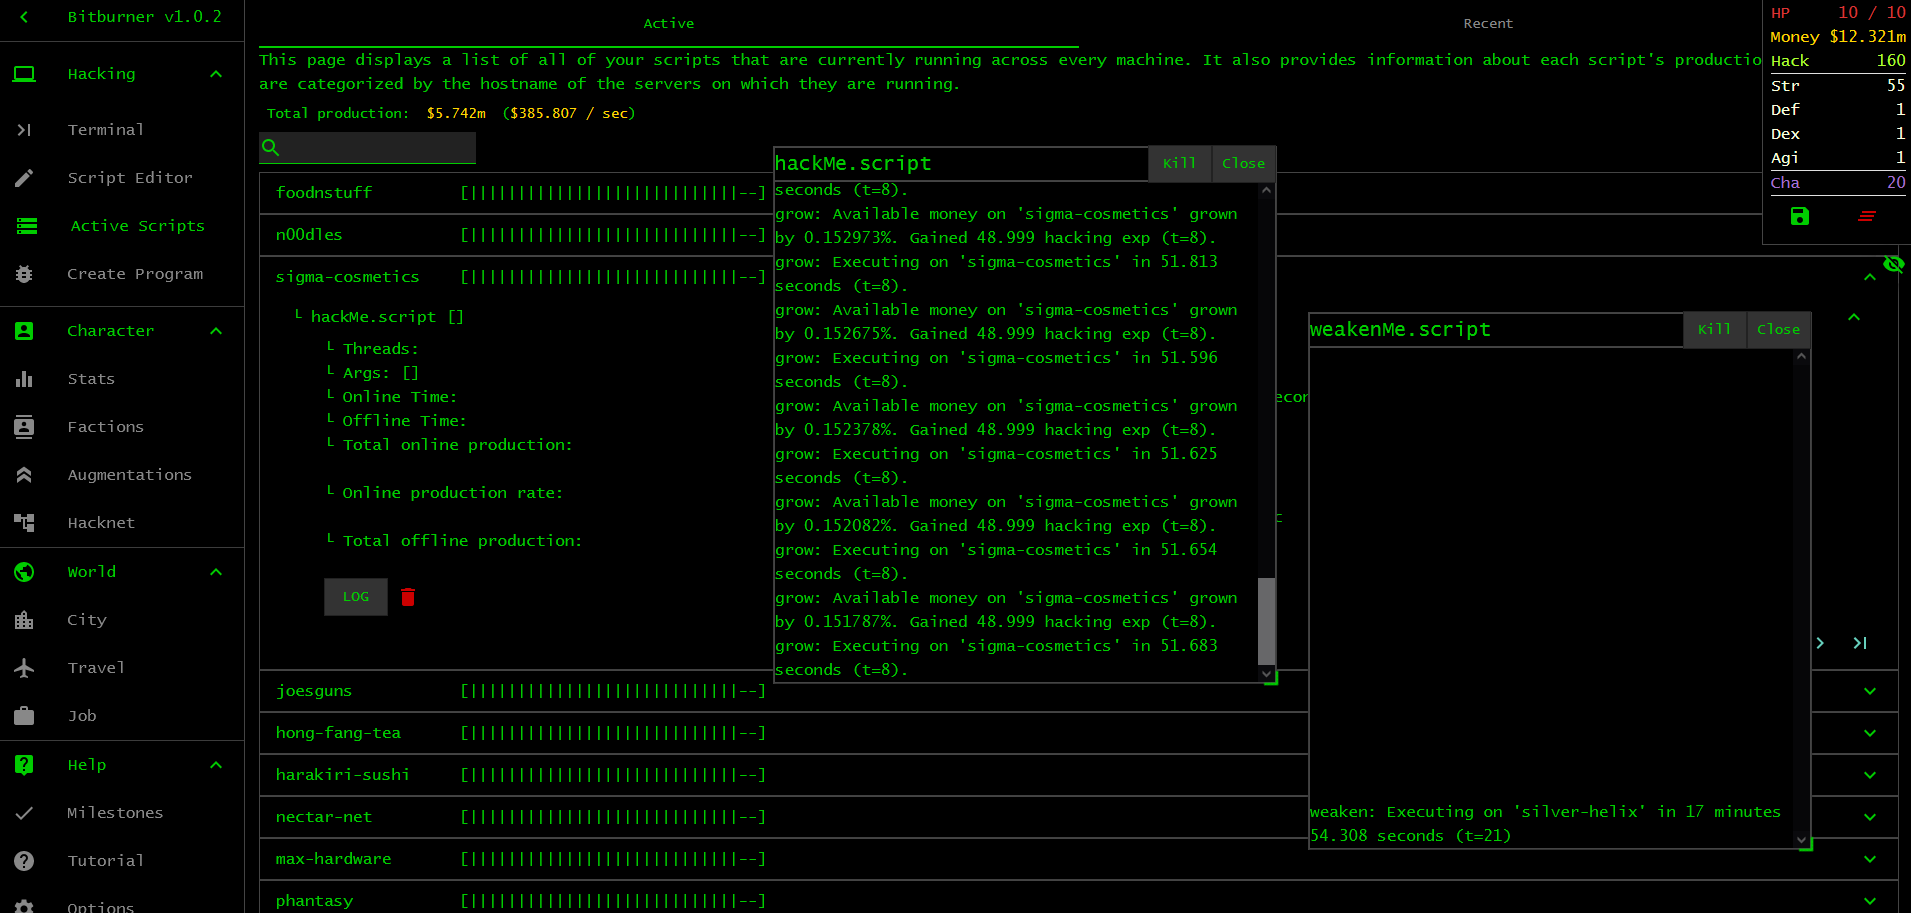
Task: Click the City buildings icon
Action: [x=25, y=620]
